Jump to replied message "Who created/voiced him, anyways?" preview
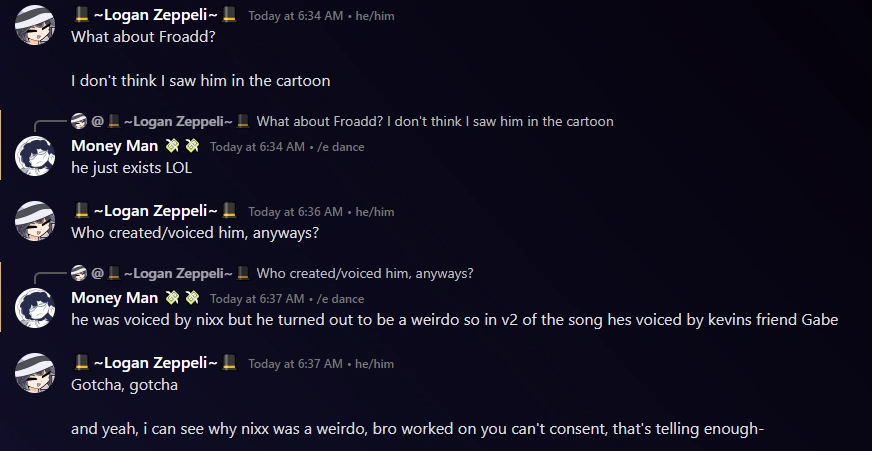 pos(365,274)
